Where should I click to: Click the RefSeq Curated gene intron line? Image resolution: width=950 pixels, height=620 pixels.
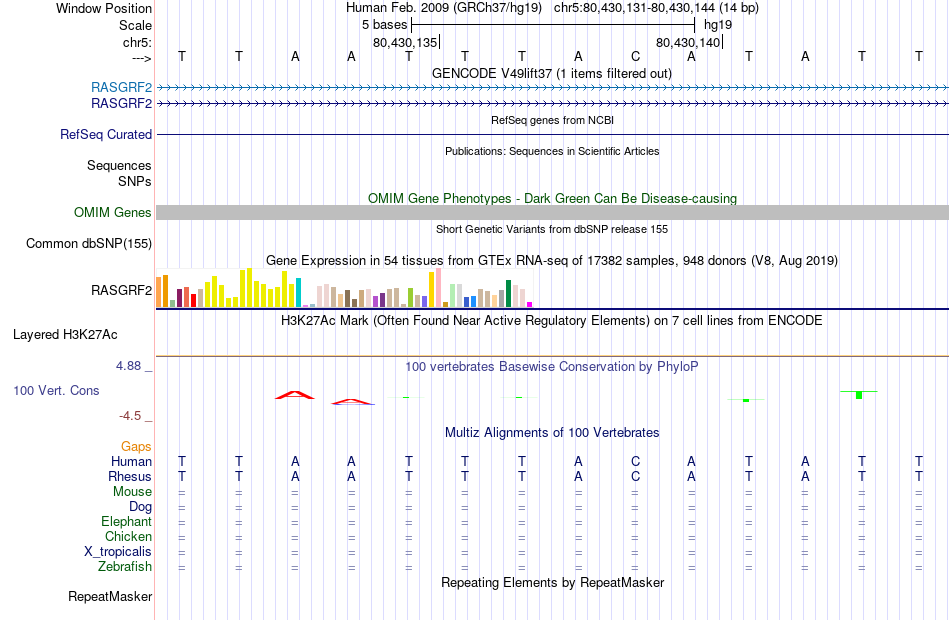click(552, 135)
